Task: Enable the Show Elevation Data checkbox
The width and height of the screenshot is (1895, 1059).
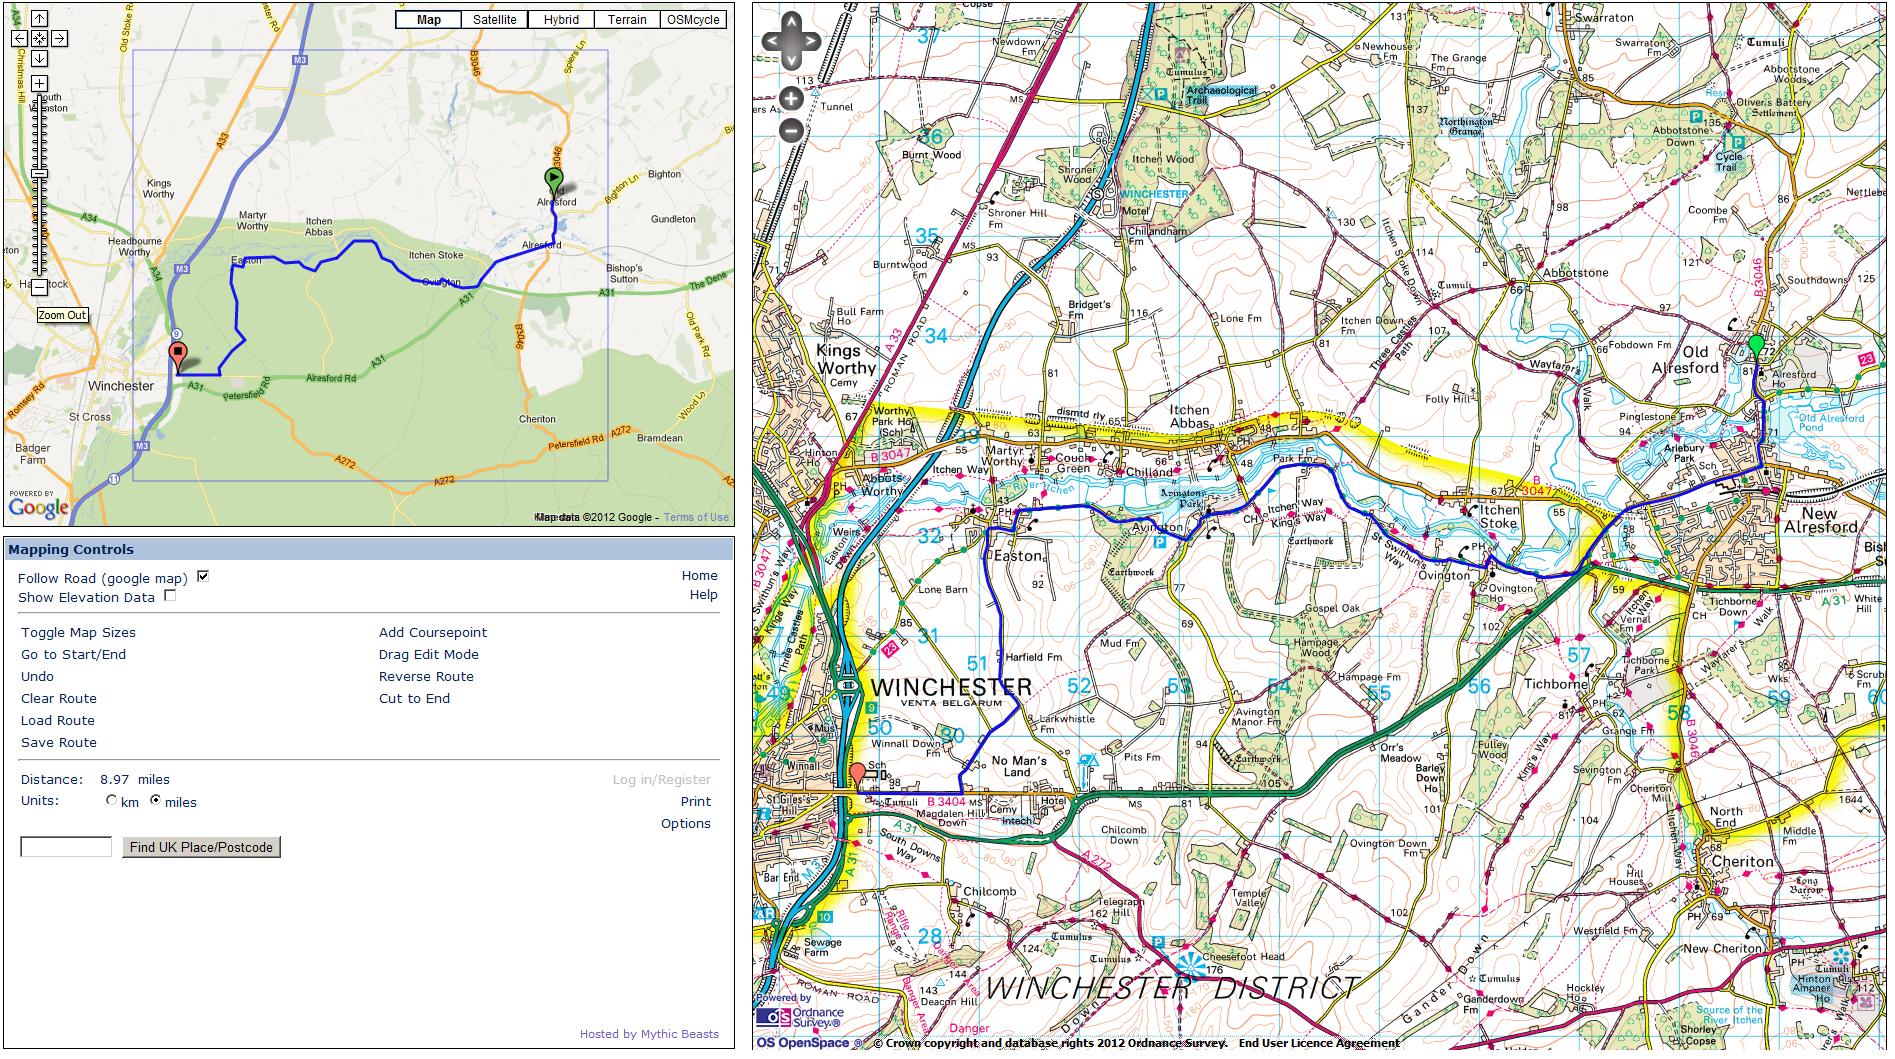Action: point(170,596)
